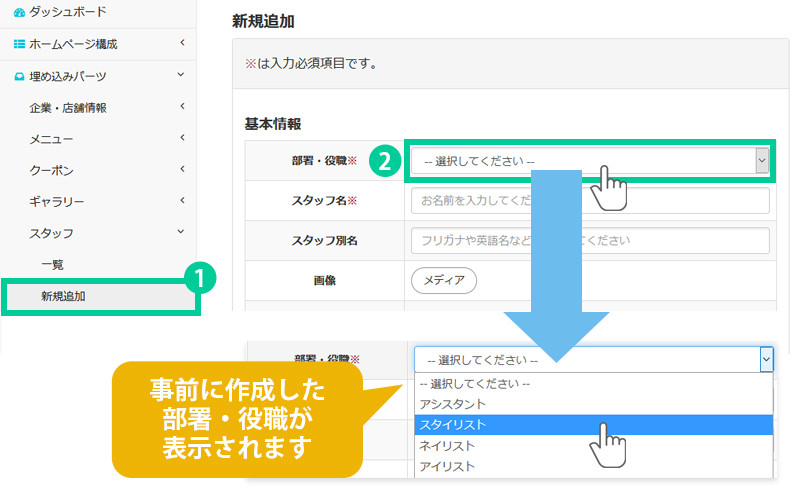The height and width of the screenshot is (500, 800).
Task: Open the 部署・役職 dropdown in the form
Action: tap(589, 160)
